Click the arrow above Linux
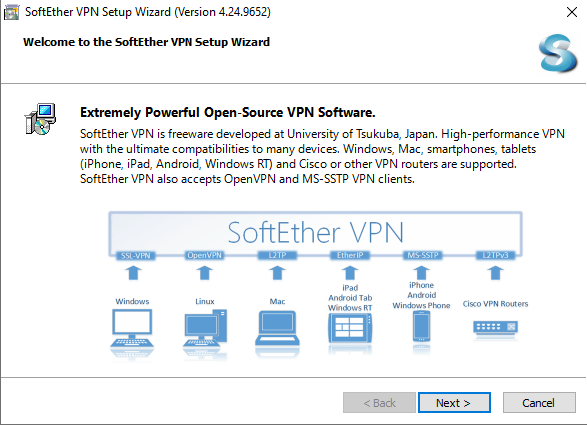The image size is (587, 425). (x=205, y=273)
